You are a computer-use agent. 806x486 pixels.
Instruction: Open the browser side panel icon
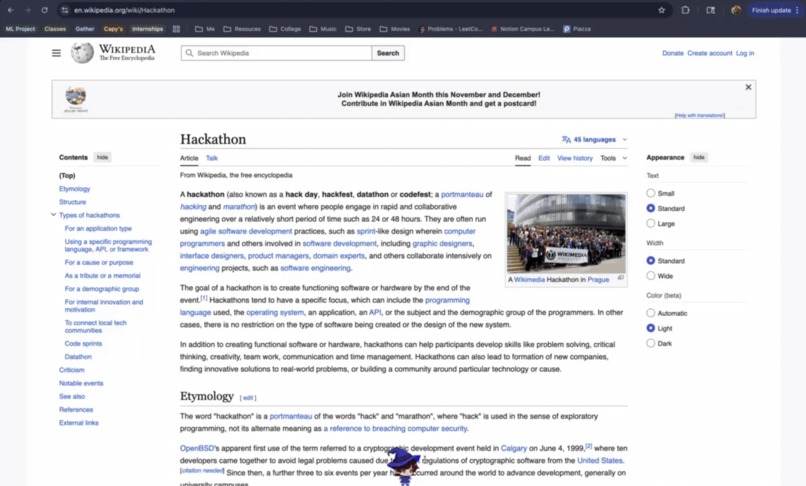pyautogui.click(x=710, y=10)
